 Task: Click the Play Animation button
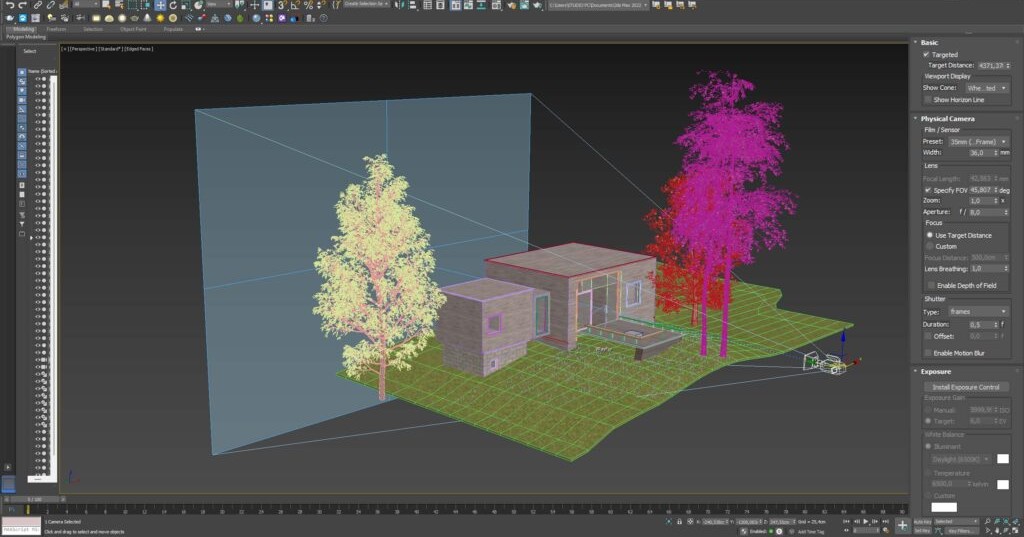(865, 521)
